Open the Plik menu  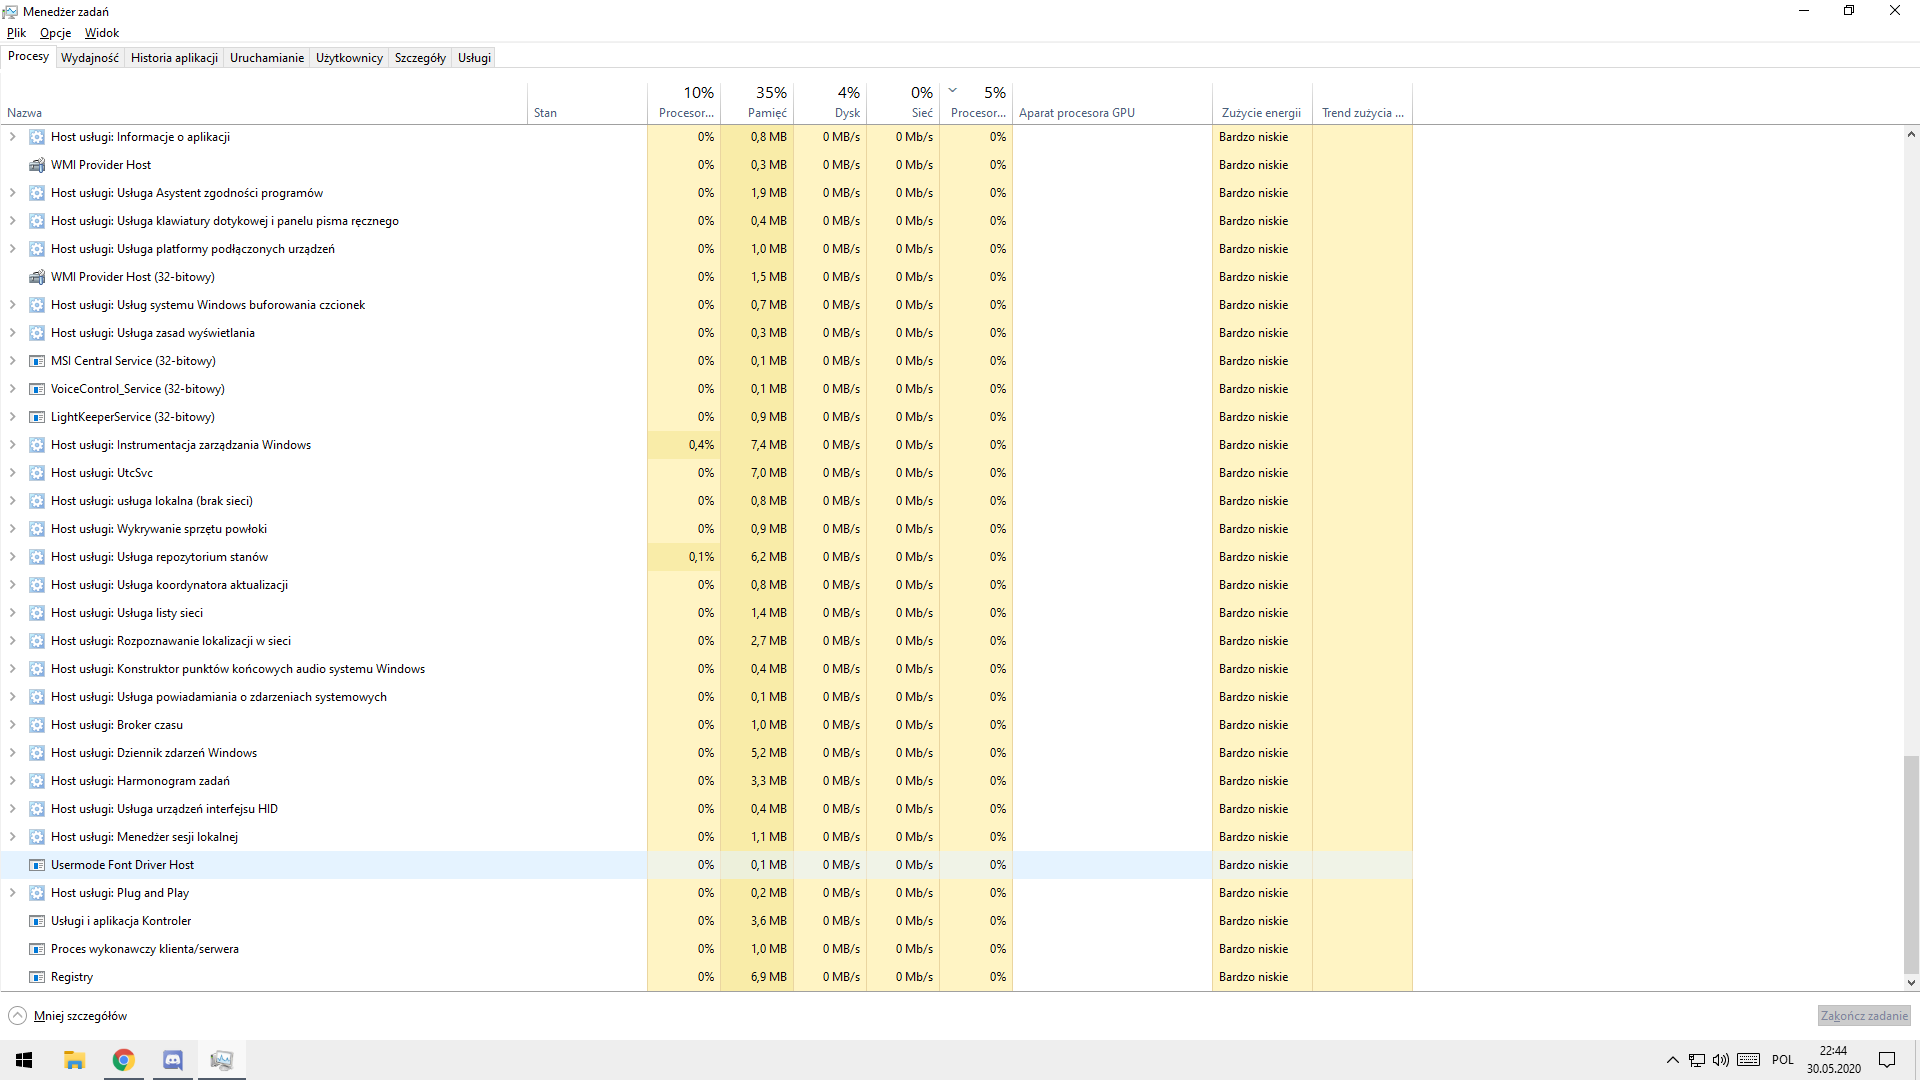point(16,33)
